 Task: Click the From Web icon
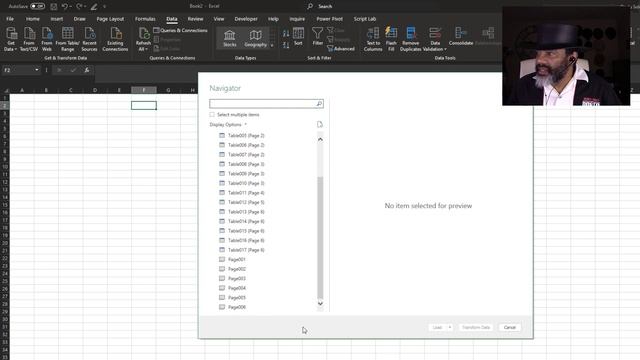click(47, 39)
